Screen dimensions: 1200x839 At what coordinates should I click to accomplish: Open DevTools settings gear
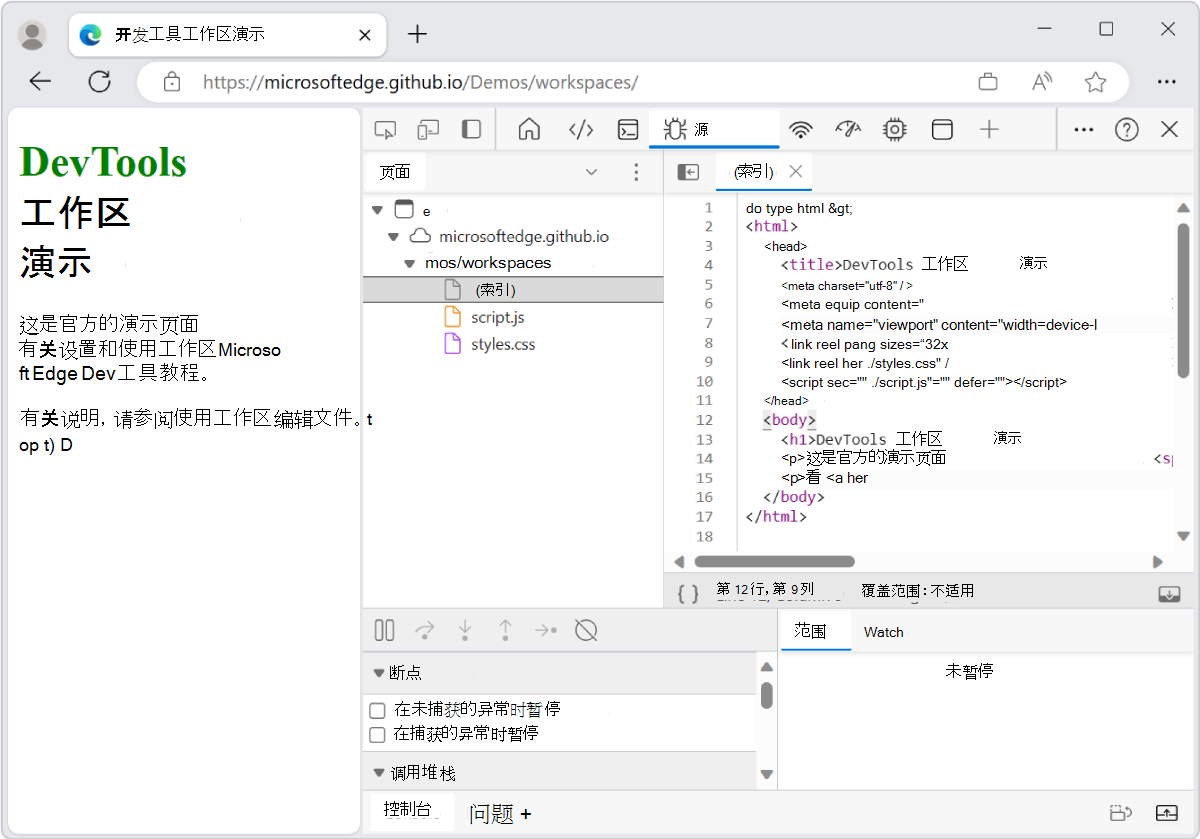coord(894,129)
